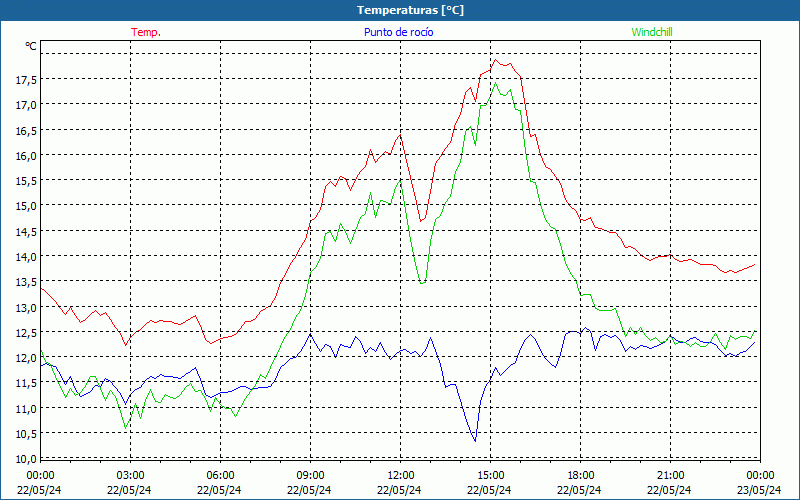Click the 21:00 time axis label
The height and width of the screenshot is (500, 800).
point(670,475)
